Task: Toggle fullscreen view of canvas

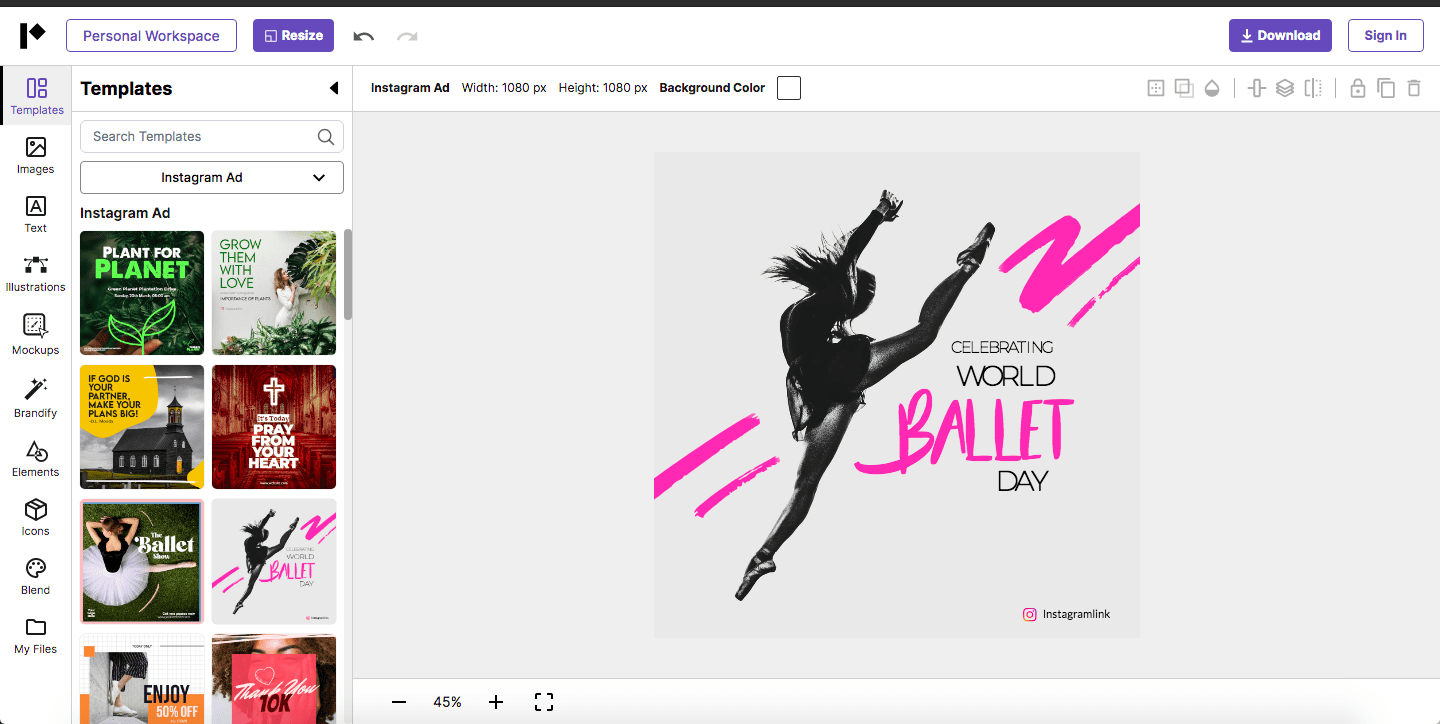Action: coord(544,702)
